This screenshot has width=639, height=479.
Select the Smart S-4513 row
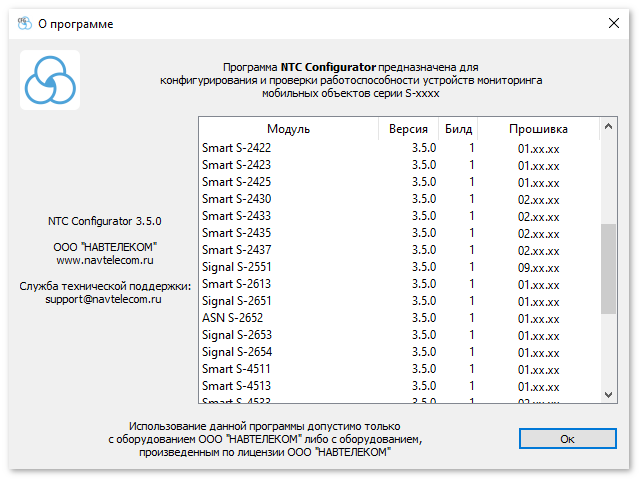pos(399,386)
